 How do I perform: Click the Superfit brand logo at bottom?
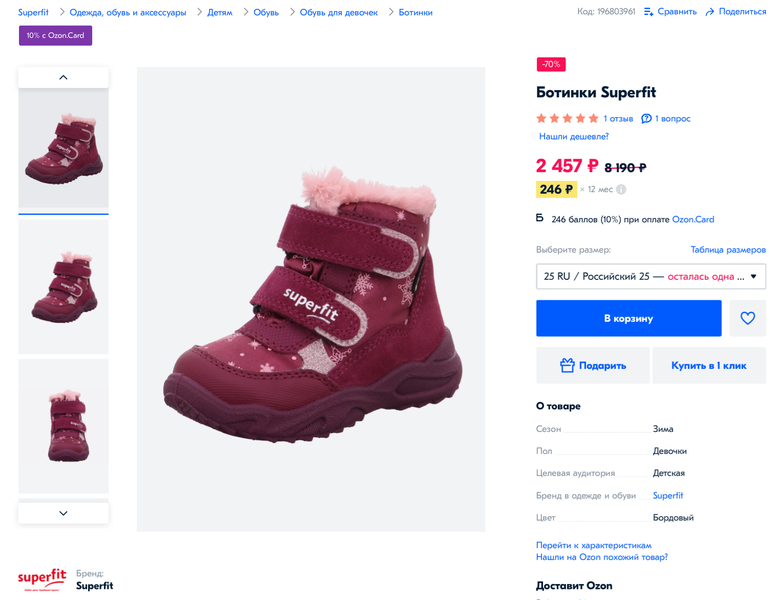pyautogui.click(x=42, y=579)
